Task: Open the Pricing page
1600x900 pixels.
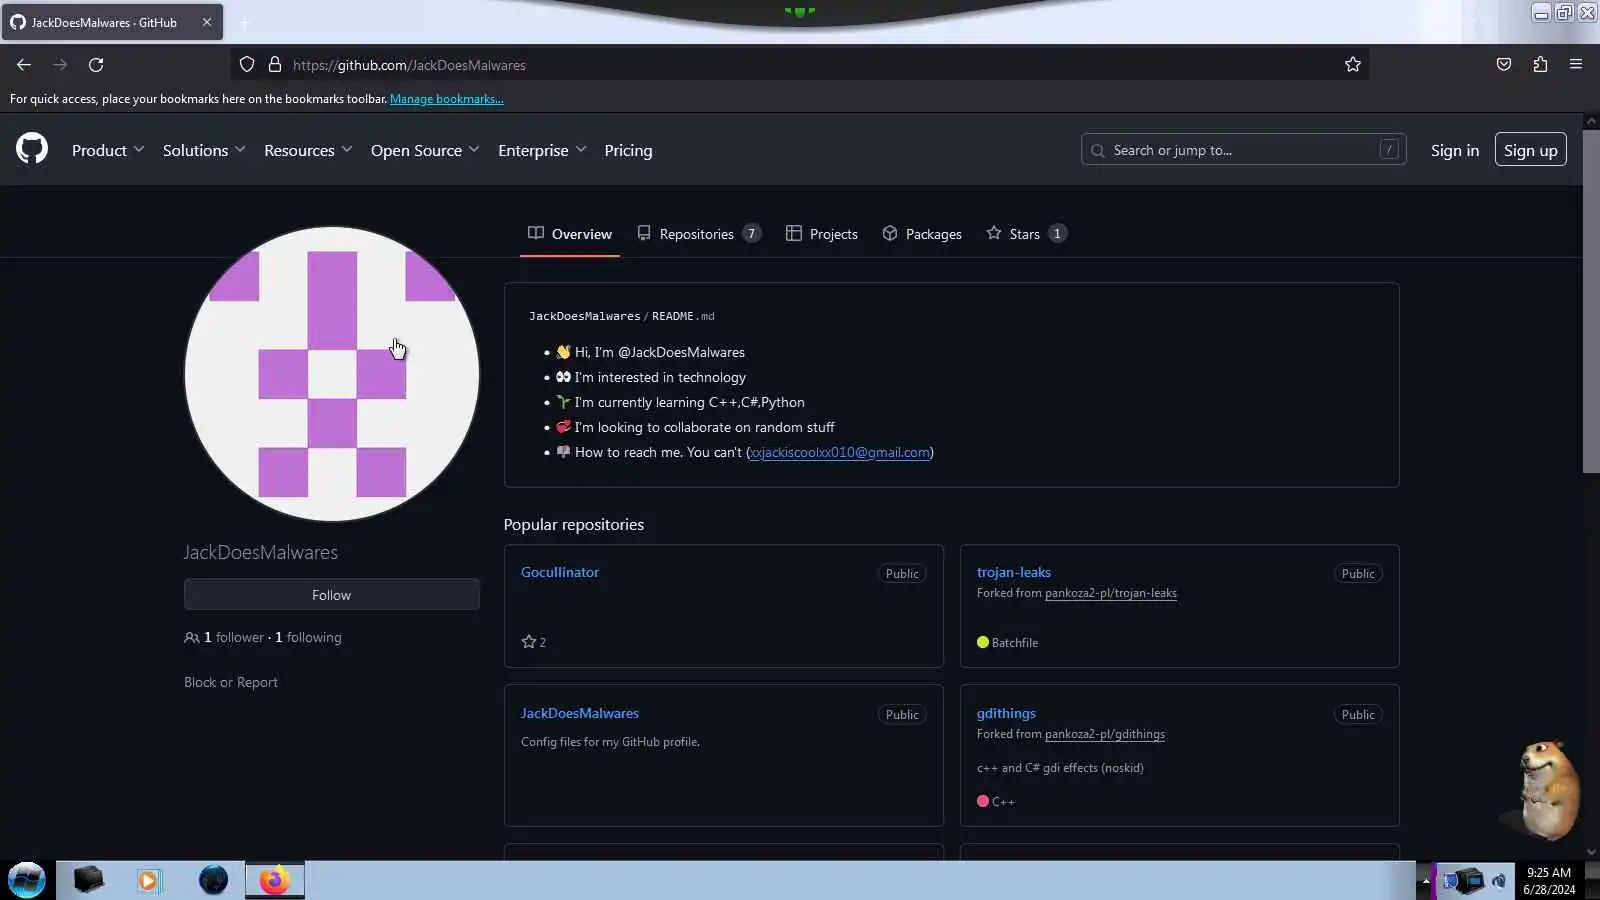Action: (x=628, y=150)
